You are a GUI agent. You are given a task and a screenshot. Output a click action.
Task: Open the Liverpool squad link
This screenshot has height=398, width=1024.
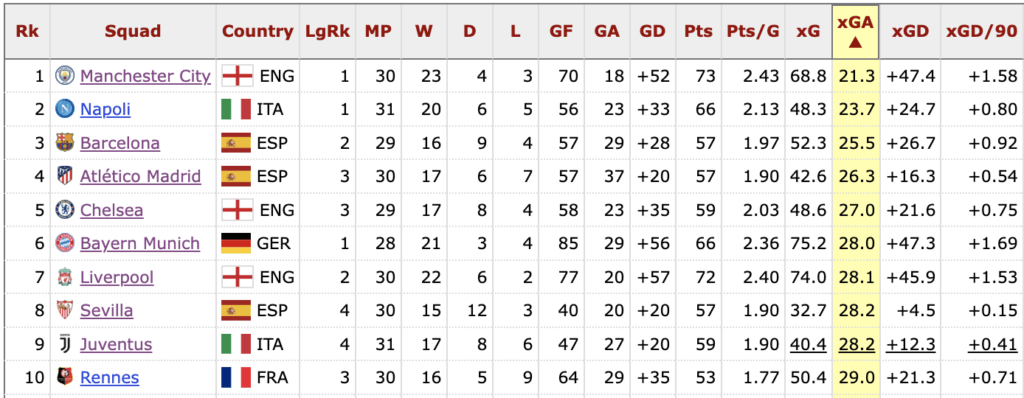(117, 277)
